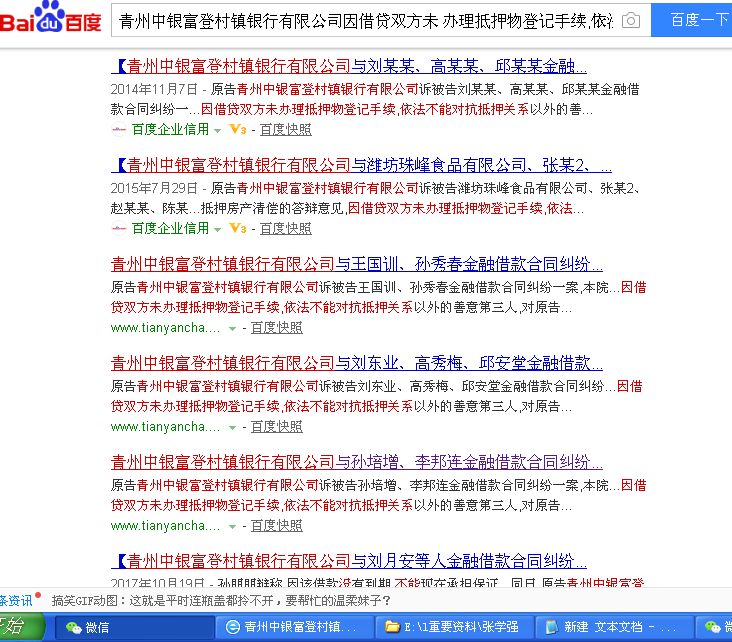Switch to 微信 taskbar window
This screenshot has height=642, width=732.
click(x=133, y=627)
